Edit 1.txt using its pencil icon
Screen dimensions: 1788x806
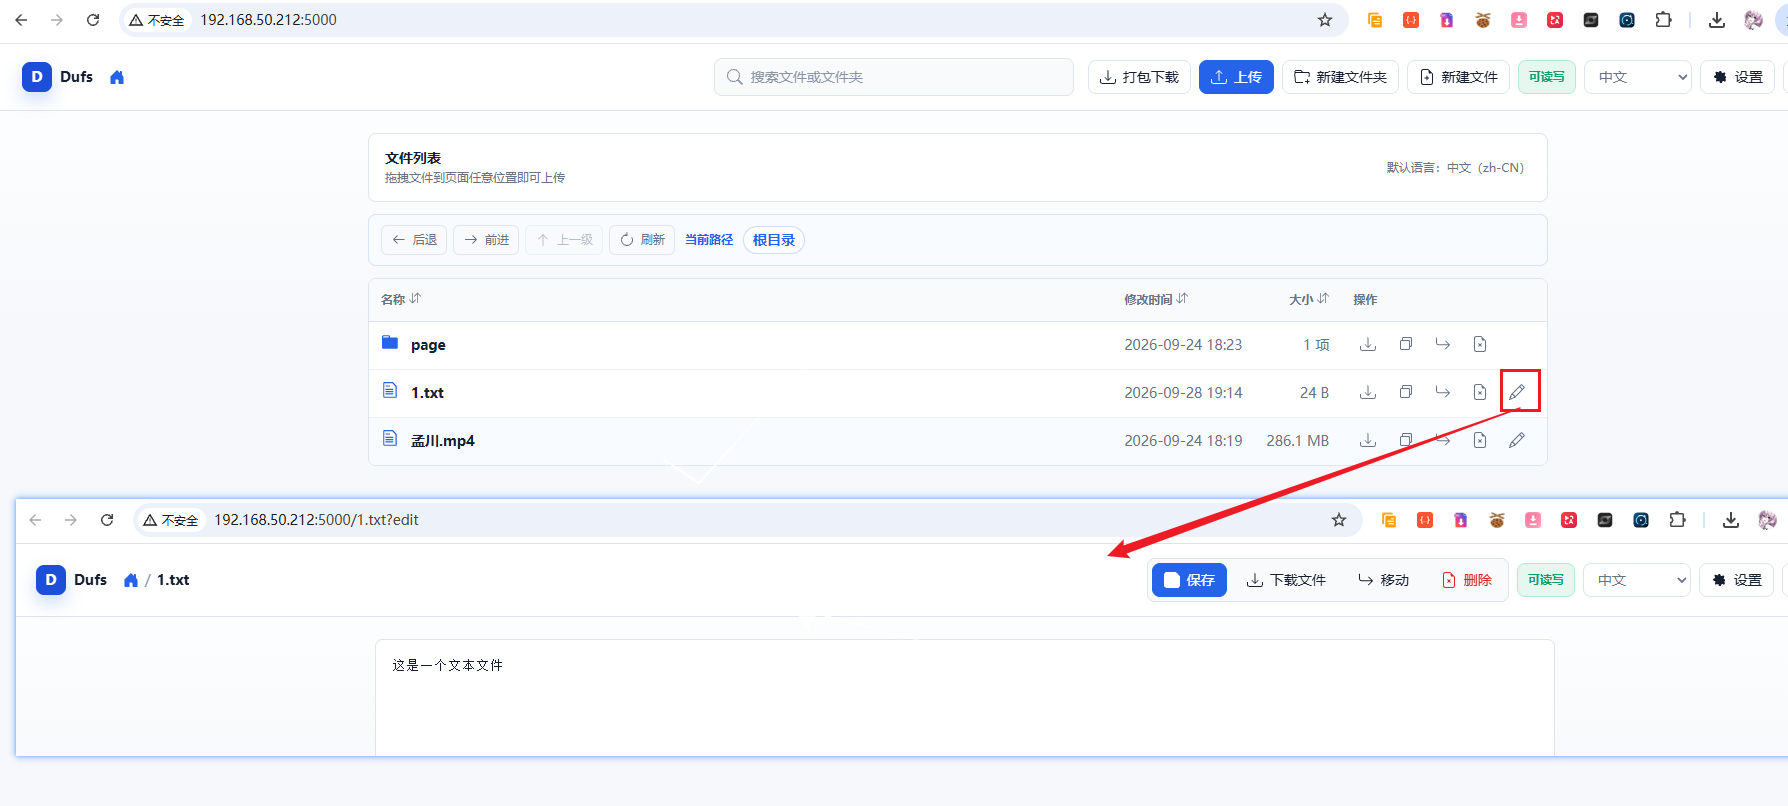1517,392
